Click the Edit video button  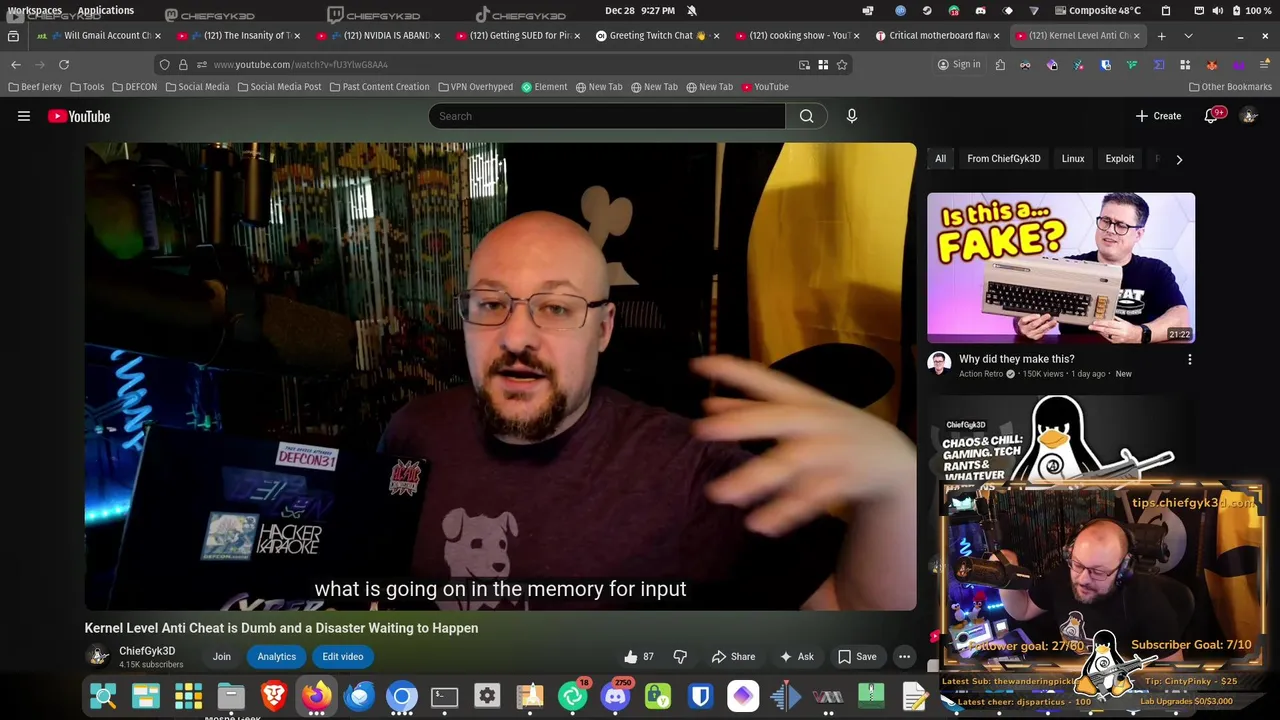coord(343,657)
